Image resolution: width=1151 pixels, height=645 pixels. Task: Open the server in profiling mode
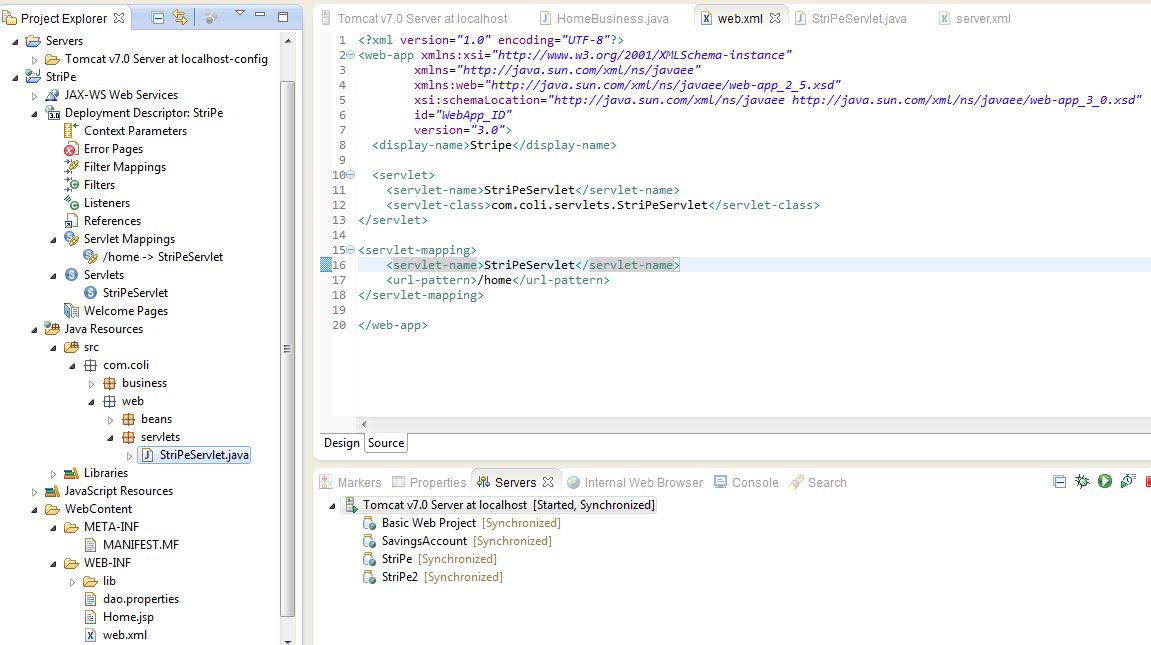tap(1127, 481)
